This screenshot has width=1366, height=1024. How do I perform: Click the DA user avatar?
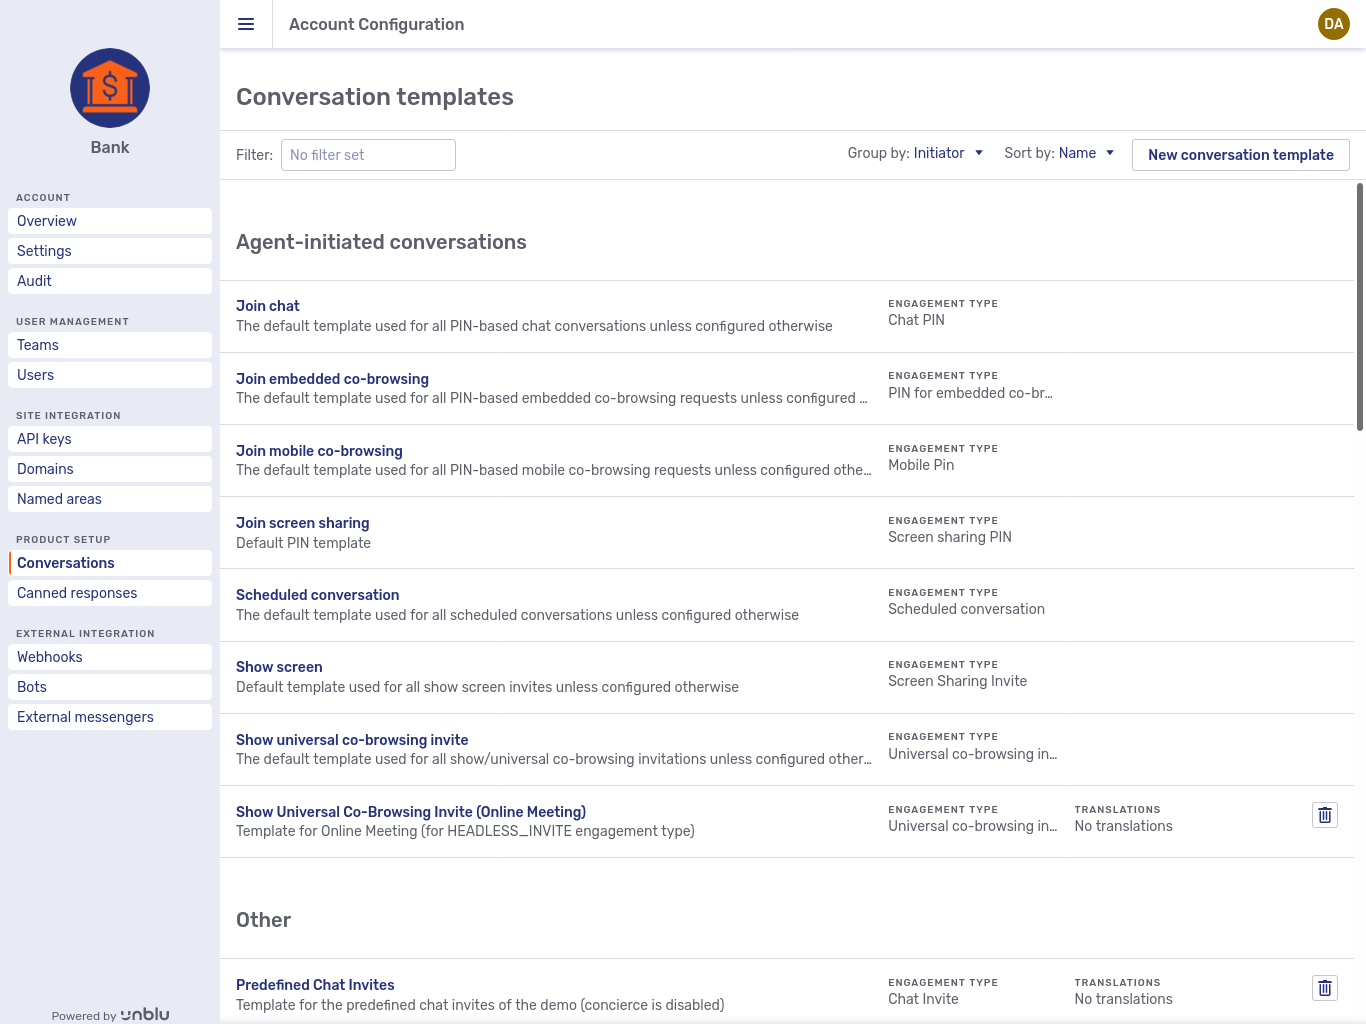1333,24
